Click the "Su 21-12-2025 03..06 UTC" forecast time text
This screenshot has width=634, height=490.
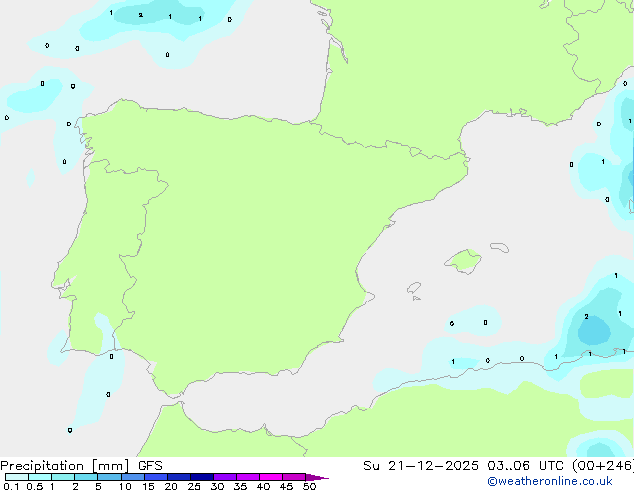(463, 466)
